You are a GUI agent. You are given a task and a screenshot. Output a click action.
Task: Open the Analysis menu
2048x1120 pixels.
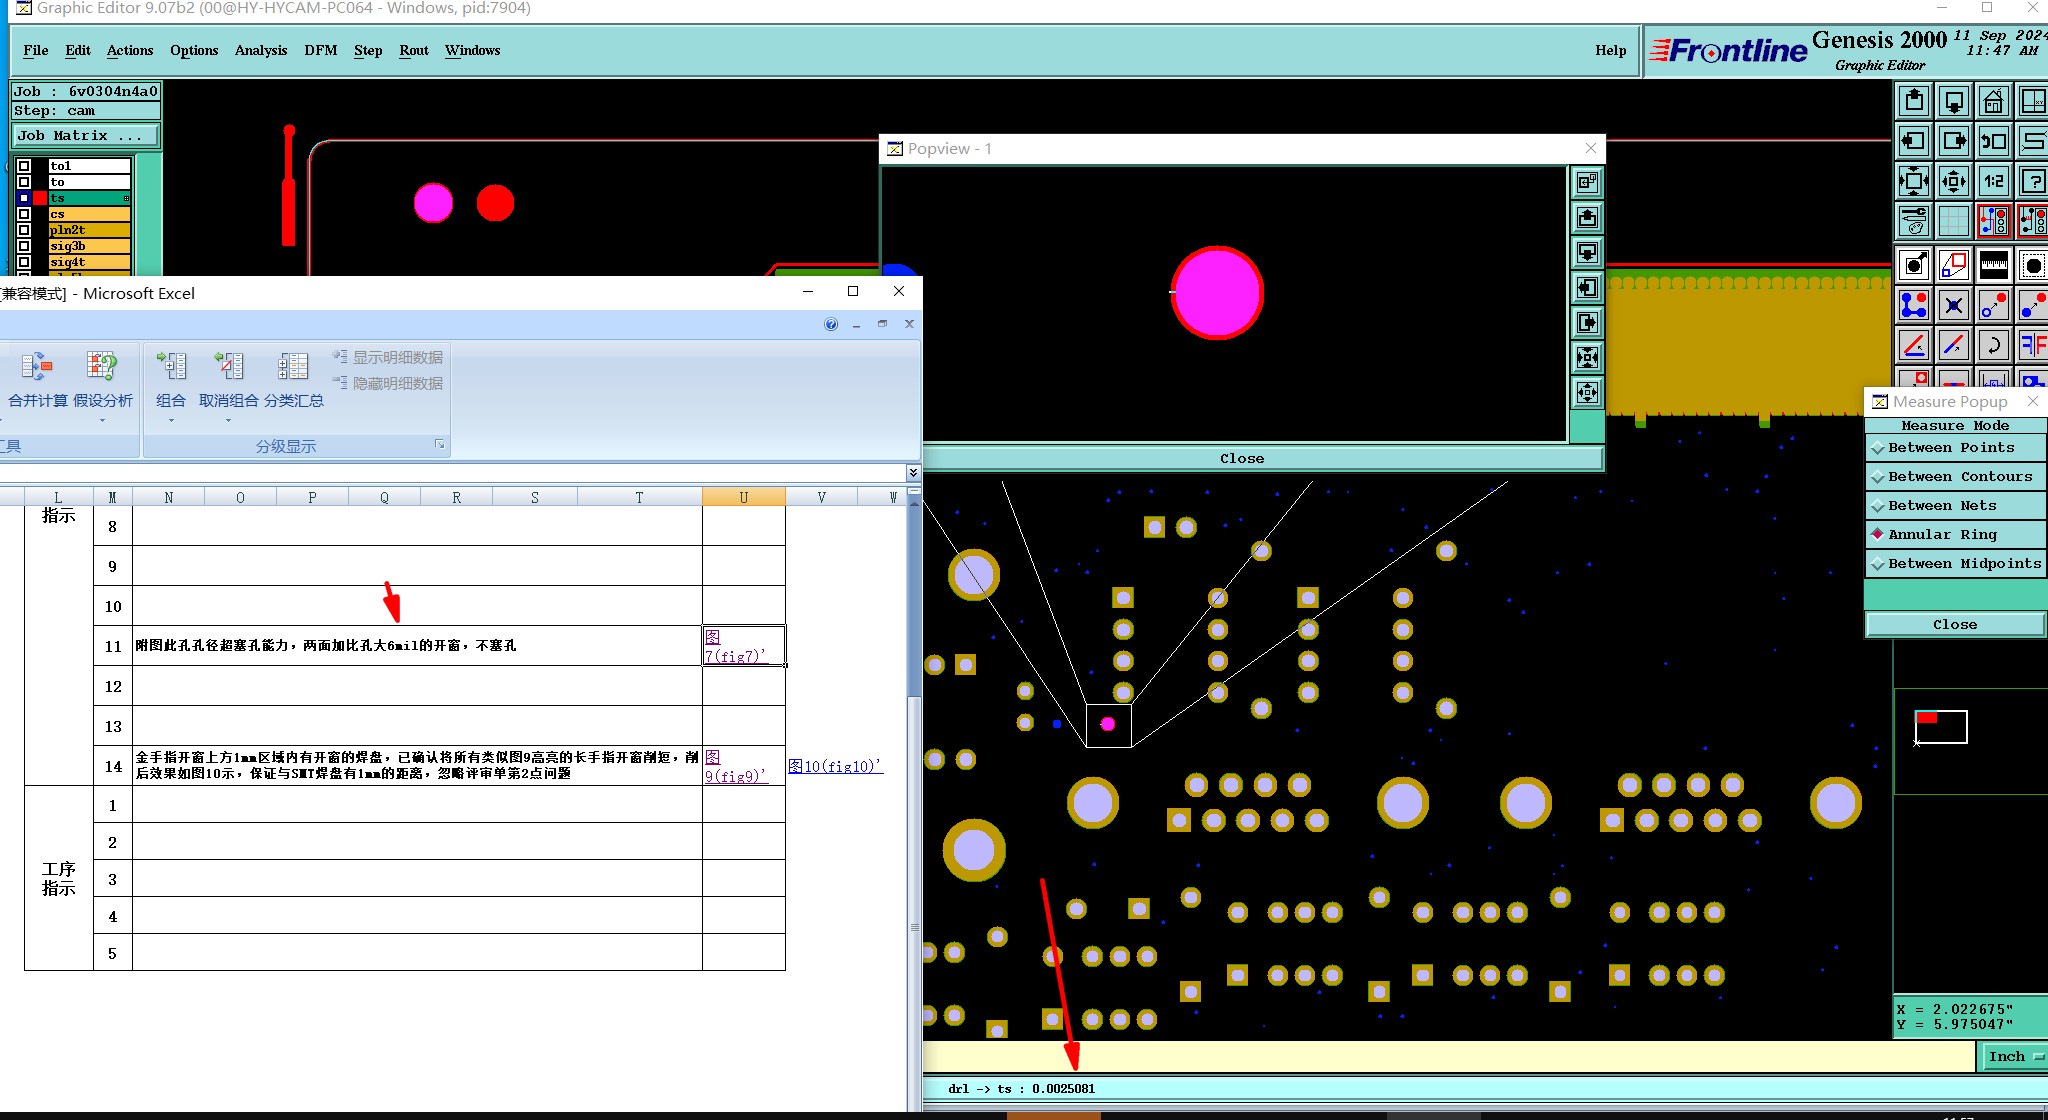click(x=260, y=50)
